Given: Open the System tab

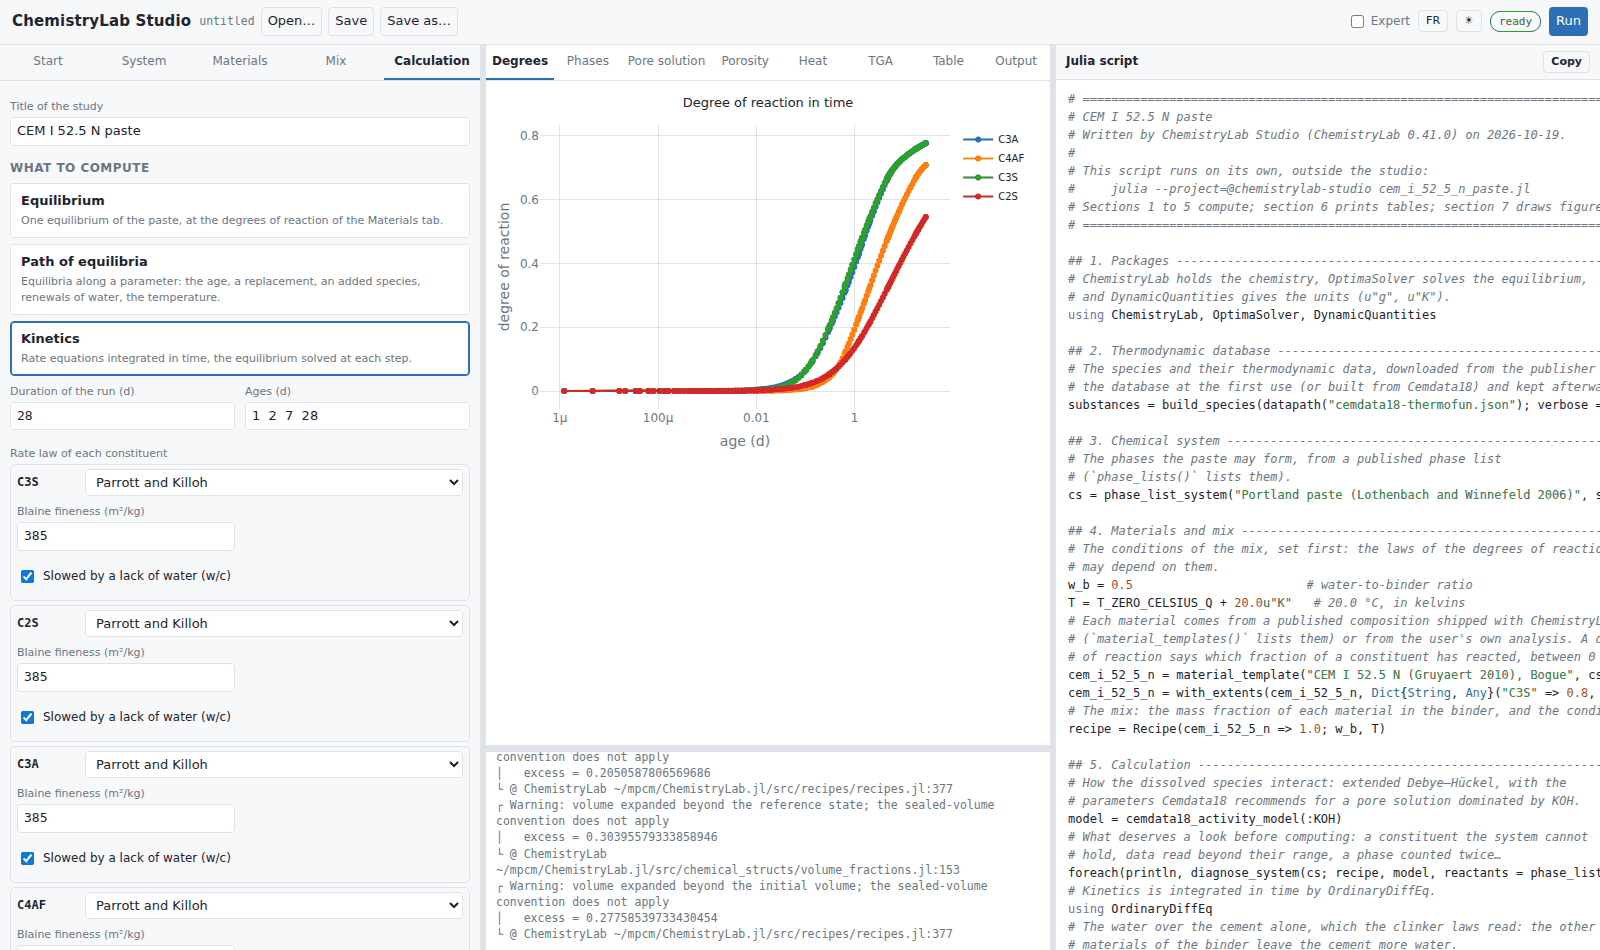Looking at the screenshot, I should point(144,61).
